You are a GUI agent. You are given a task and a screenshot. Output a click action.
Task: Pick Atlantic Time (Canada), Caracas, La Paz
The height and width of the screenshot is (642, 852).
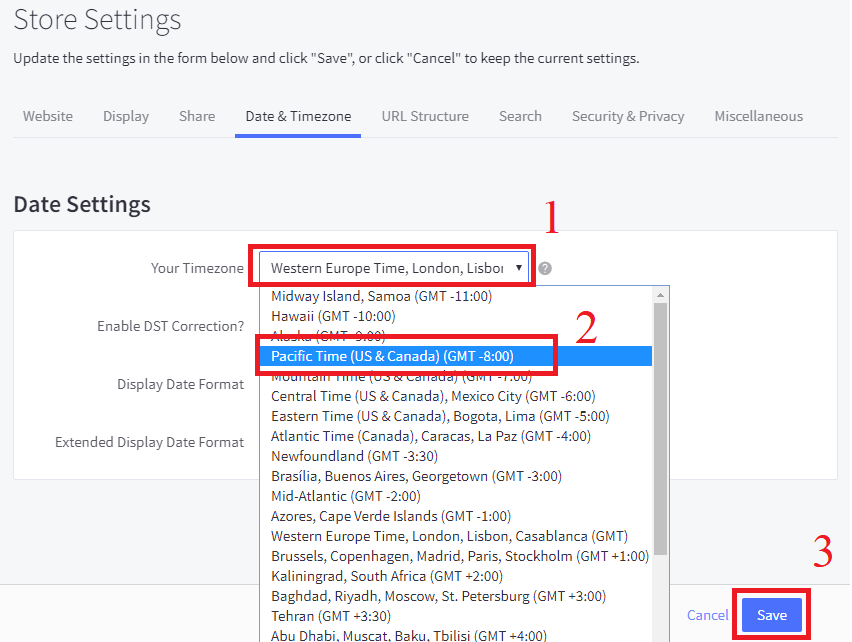[x=456, y=436]
